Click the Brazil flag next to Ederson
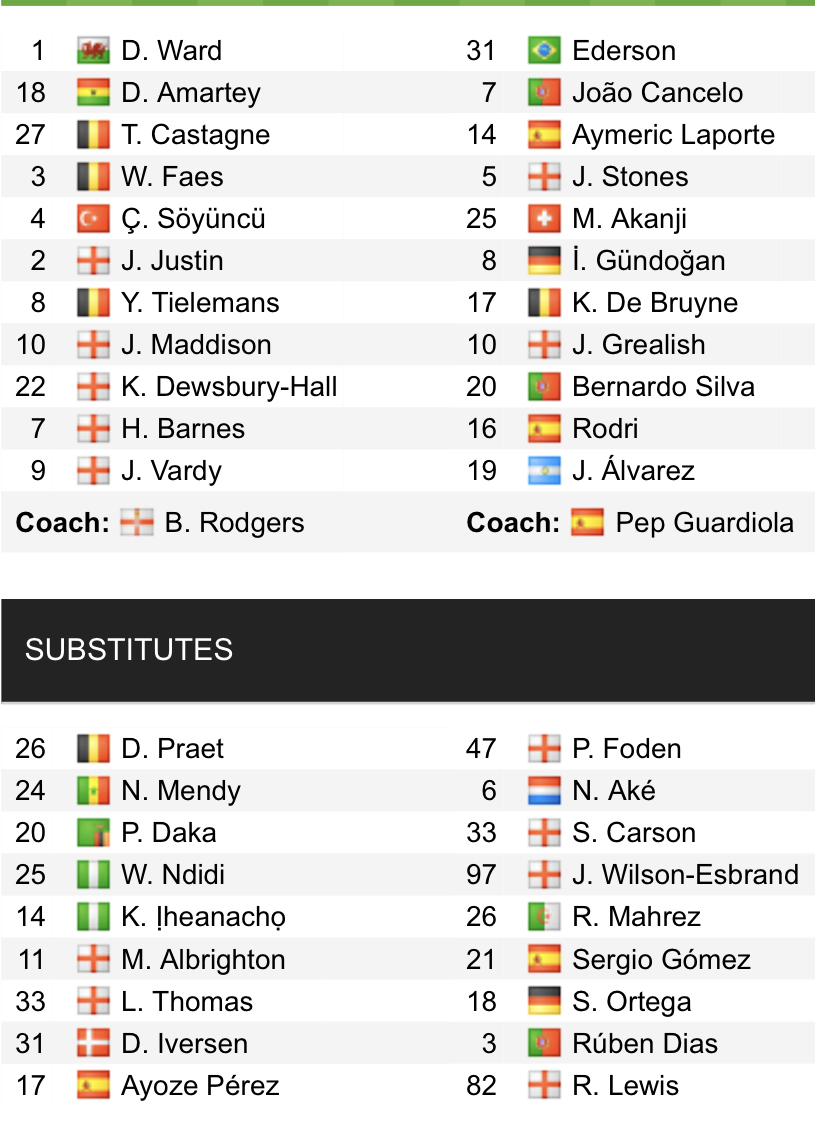 pyautogui.click(x=544, y=51)
